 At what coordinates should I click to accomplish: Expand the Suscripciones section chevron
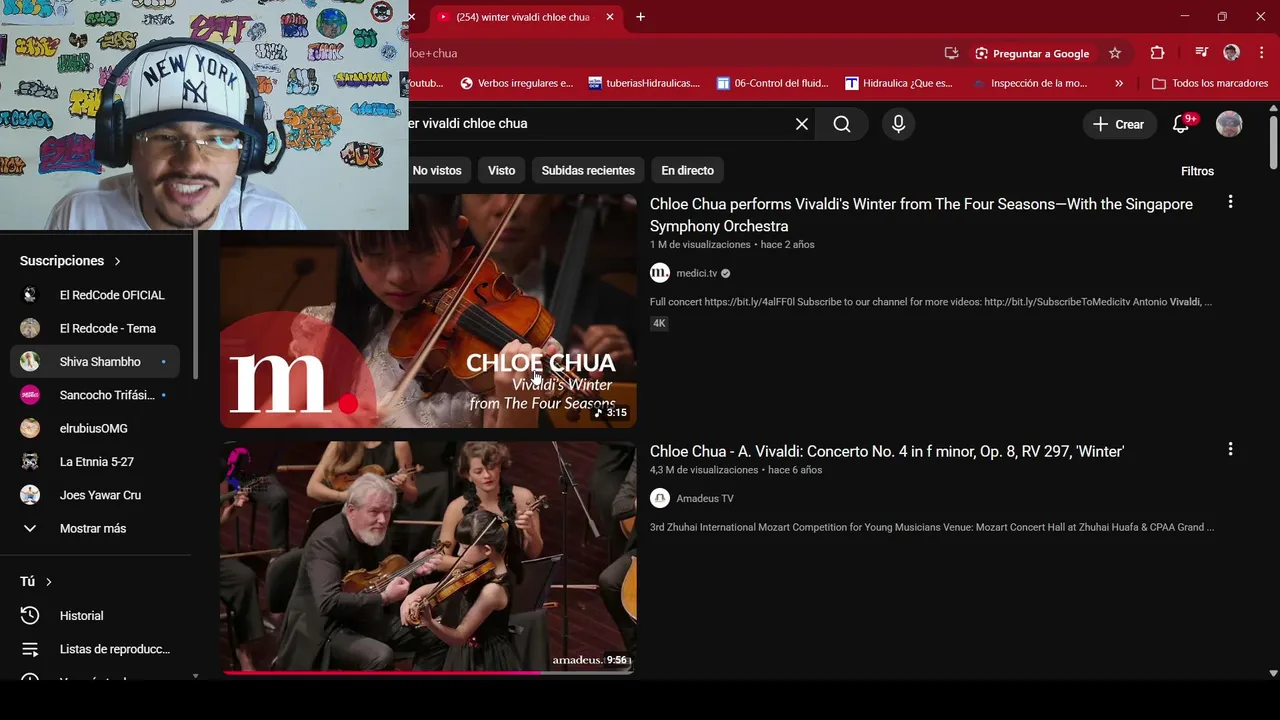point(117,261)
